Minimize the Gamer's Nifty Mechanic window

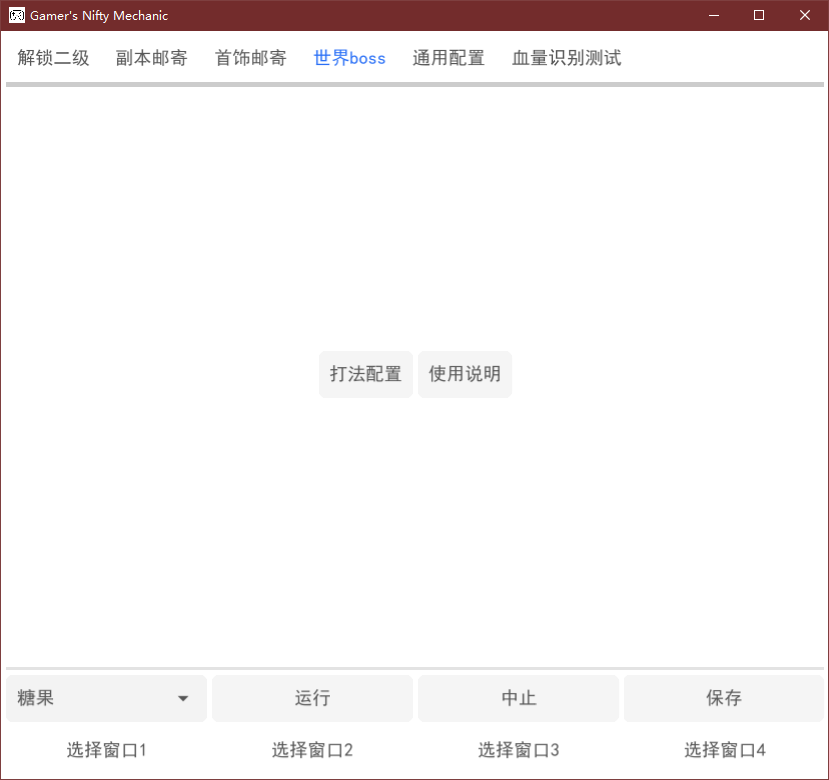tap(714, 15)
